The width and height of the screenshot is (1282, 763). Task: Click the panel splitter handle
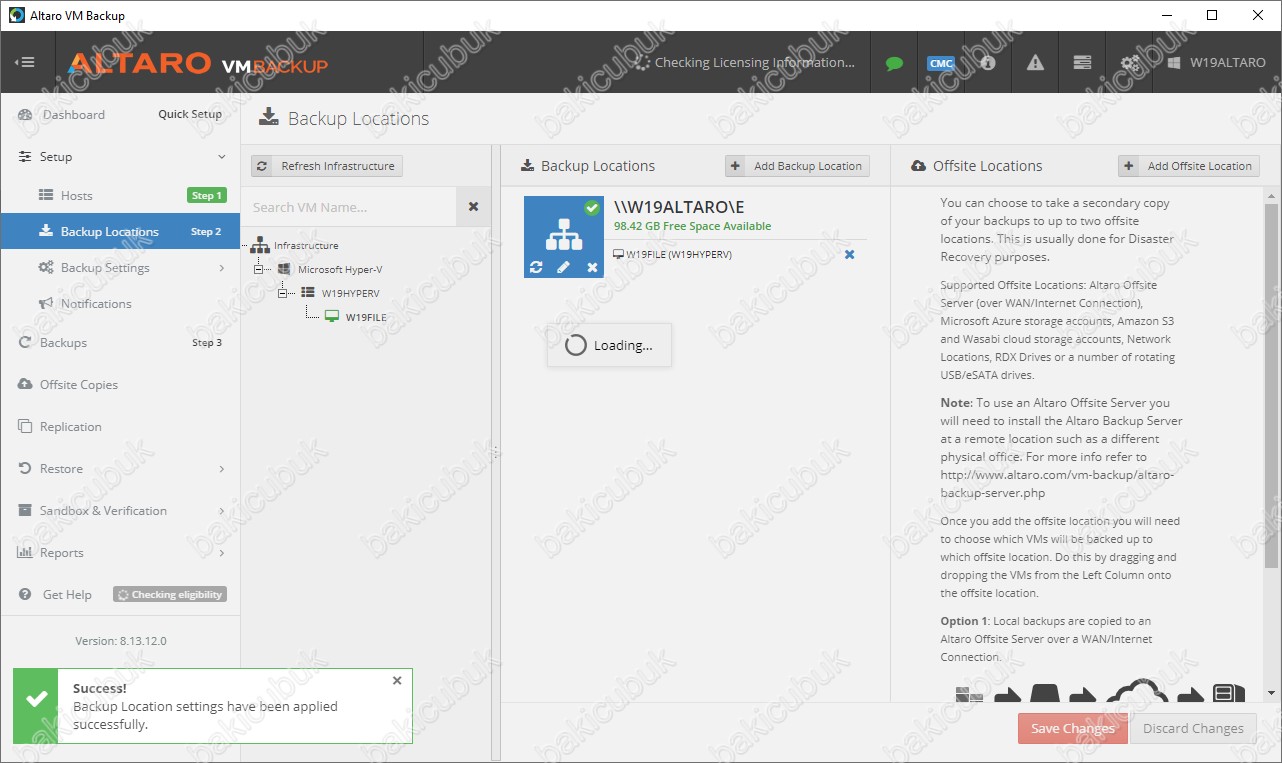click(495, 452)
